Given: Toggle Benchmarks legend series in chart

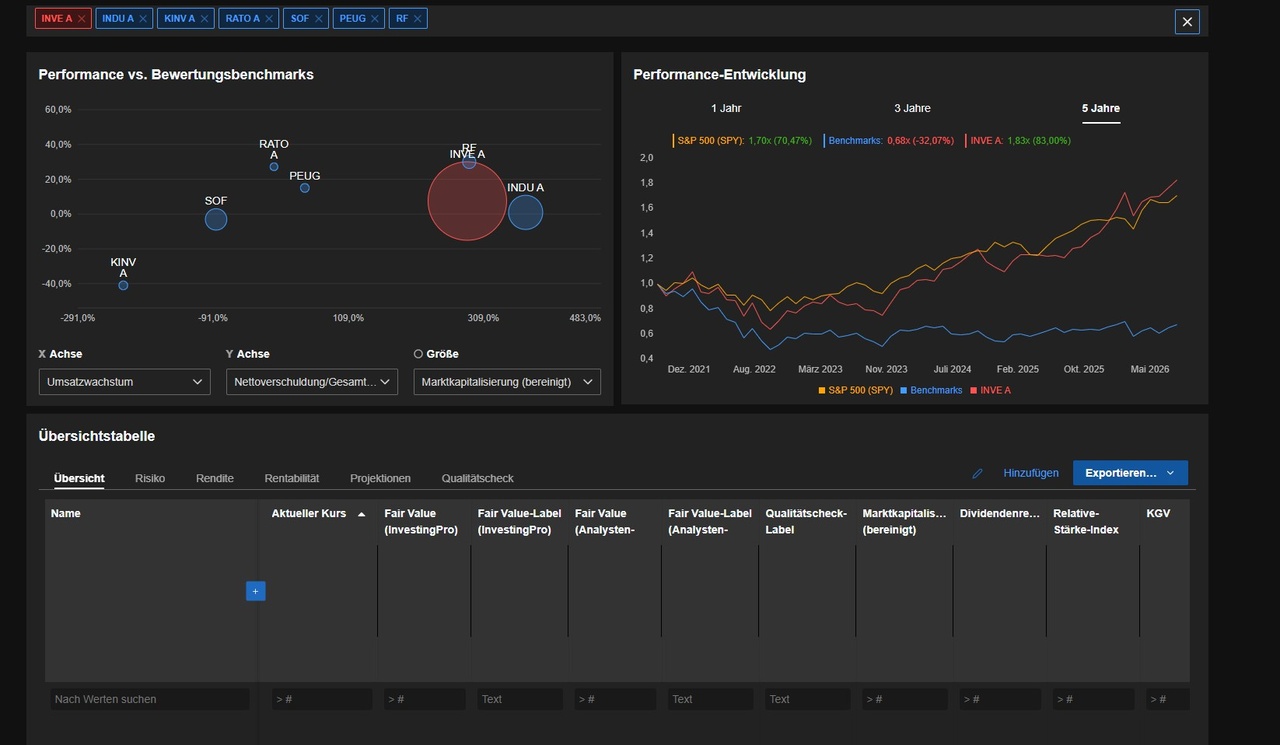Looking at the screenshot, I should point(931,390).
